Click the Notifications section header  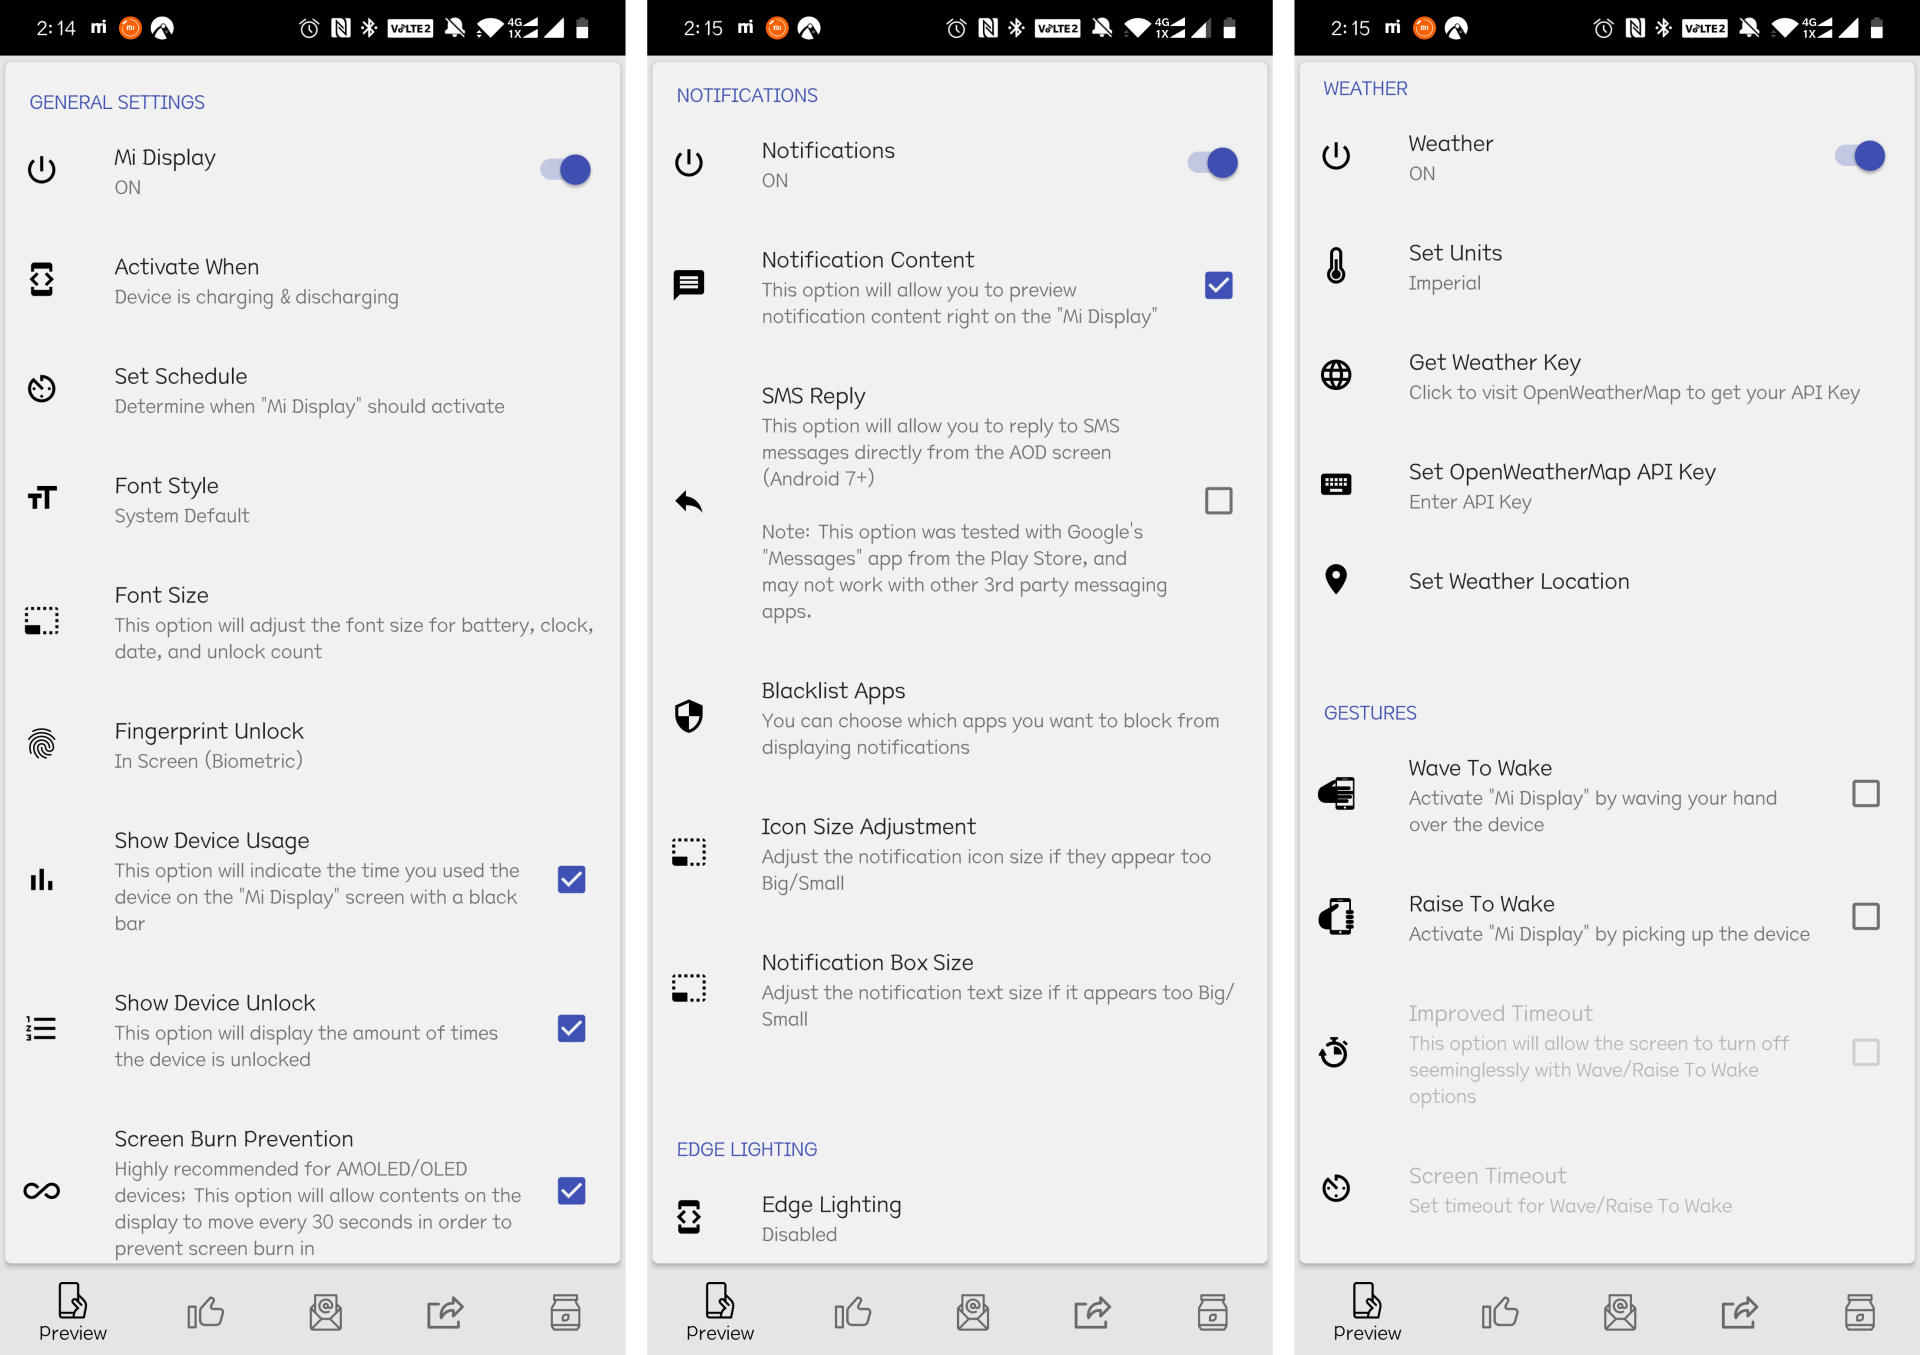point(747,94)
